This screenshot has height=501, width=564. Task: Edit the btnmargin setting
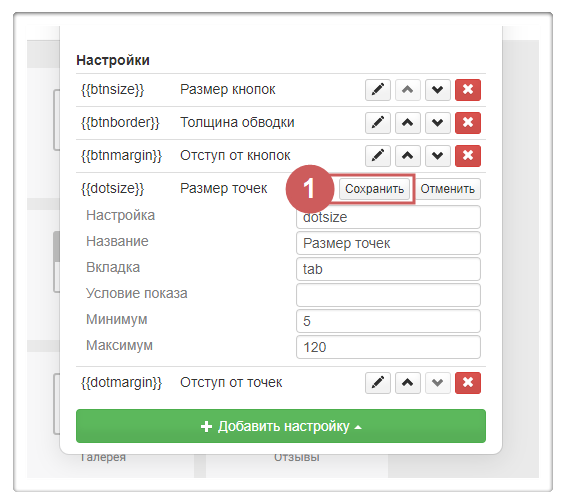(378, 156)
